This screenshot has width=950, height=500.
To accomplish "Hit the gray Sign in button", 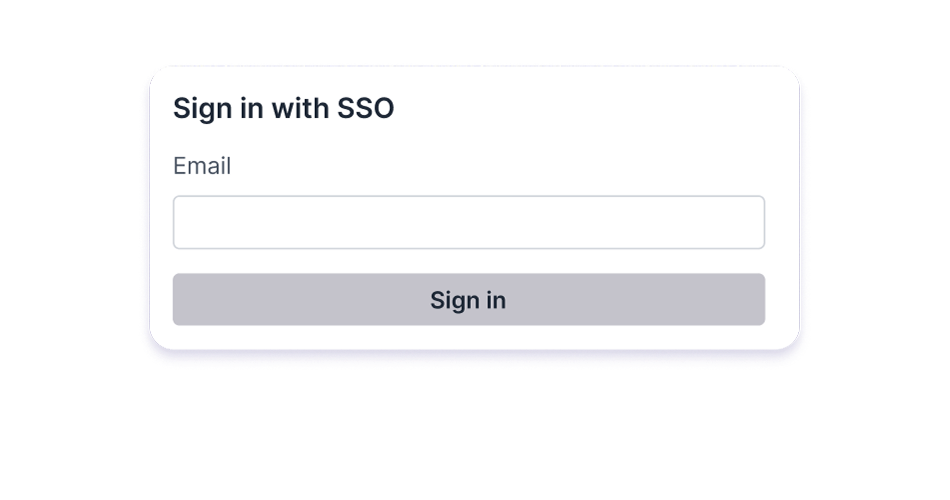I will [x=468, y=300].
